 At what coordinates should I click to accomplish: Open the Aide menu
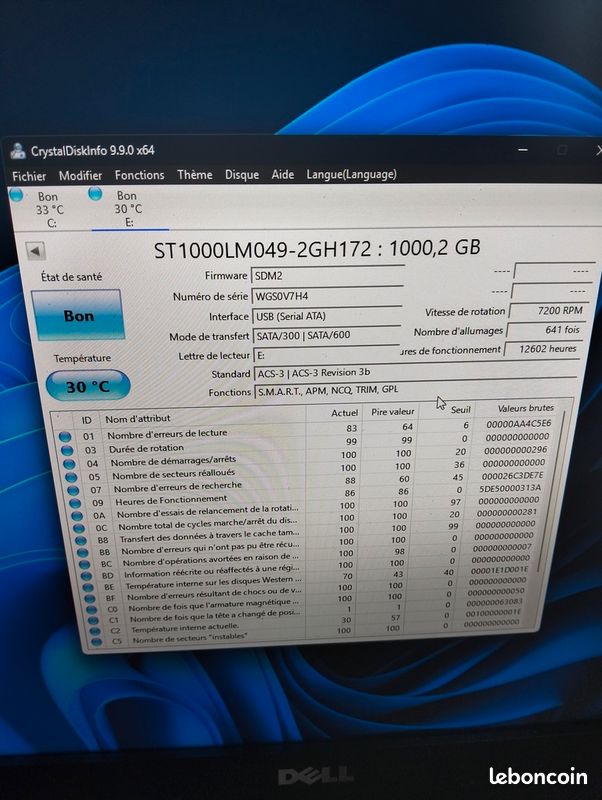[x=283, y=174]
